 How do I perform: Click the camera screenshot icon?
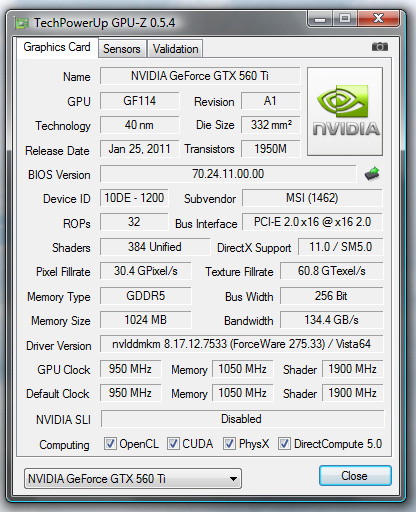(380, 47)
